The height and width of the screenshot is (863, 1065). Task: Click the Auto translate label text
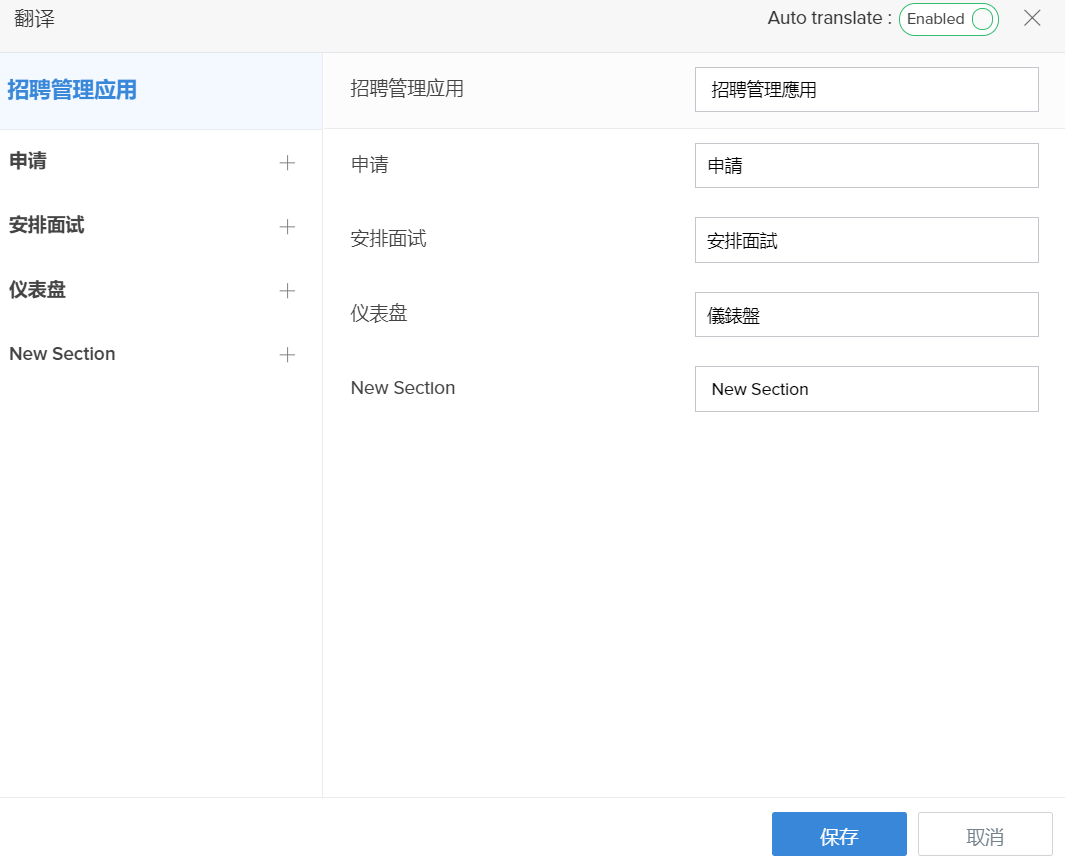pyautogui.click(x=829, y=18)
